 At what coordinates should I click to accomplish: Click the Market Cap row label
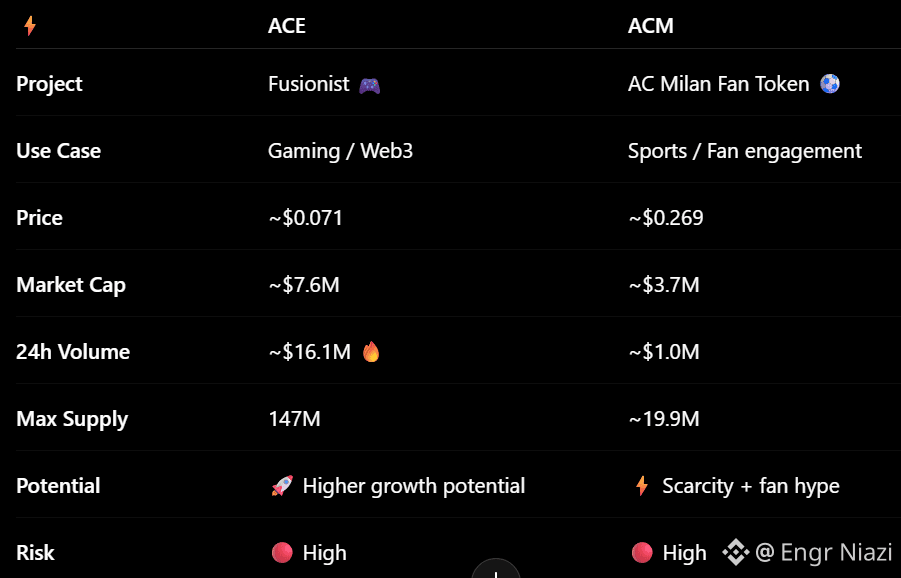click(x=71, y=285)
